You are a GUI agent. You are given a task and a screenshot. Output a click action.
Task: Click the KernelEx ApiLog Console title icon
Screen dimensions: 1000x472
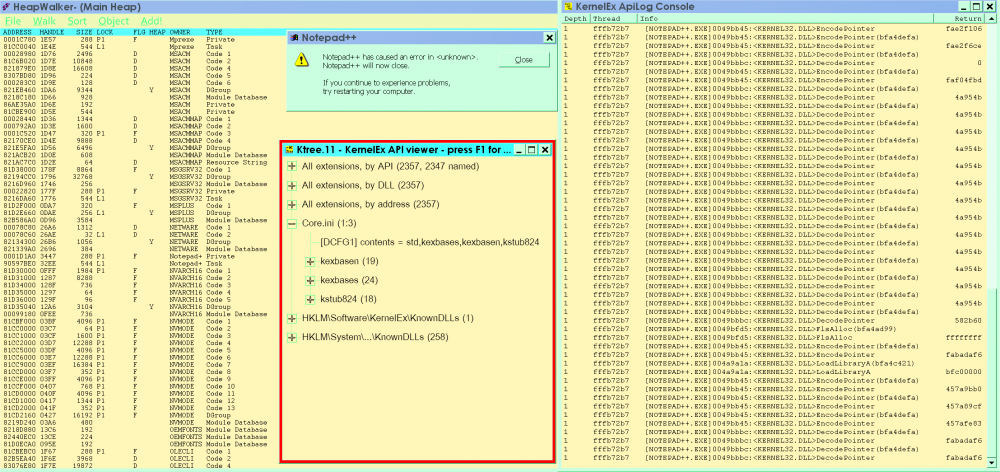(x=566, y=7)
